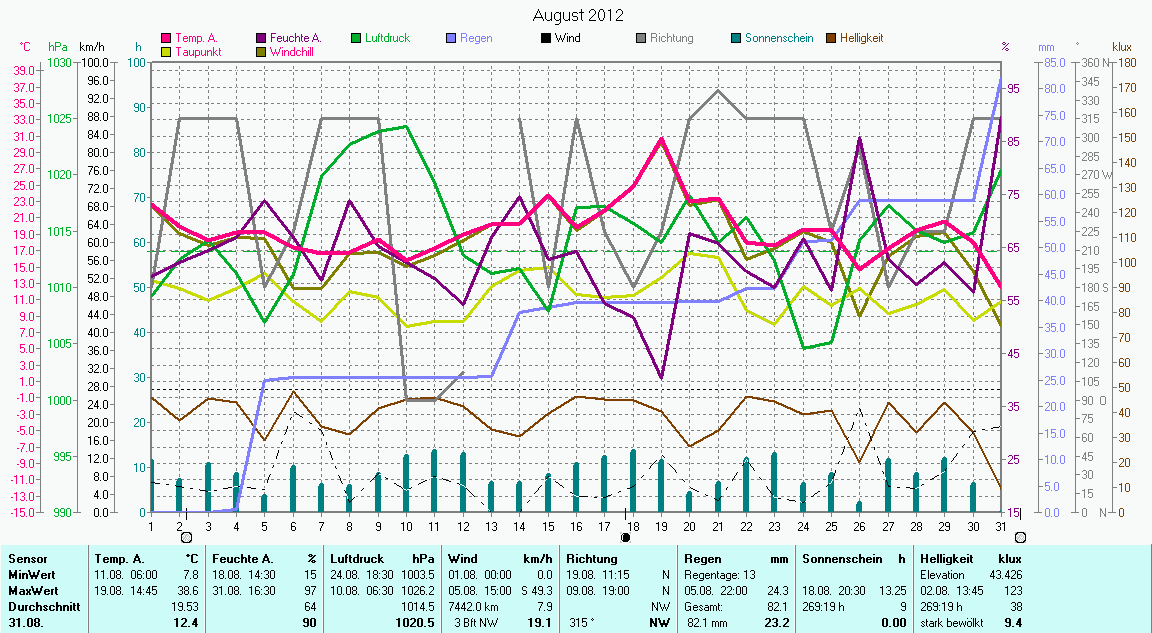The width and height of the screenshot is (1152, 633).
Task: Select the green Luftdruck legend swatch
Action: (356, 39)
